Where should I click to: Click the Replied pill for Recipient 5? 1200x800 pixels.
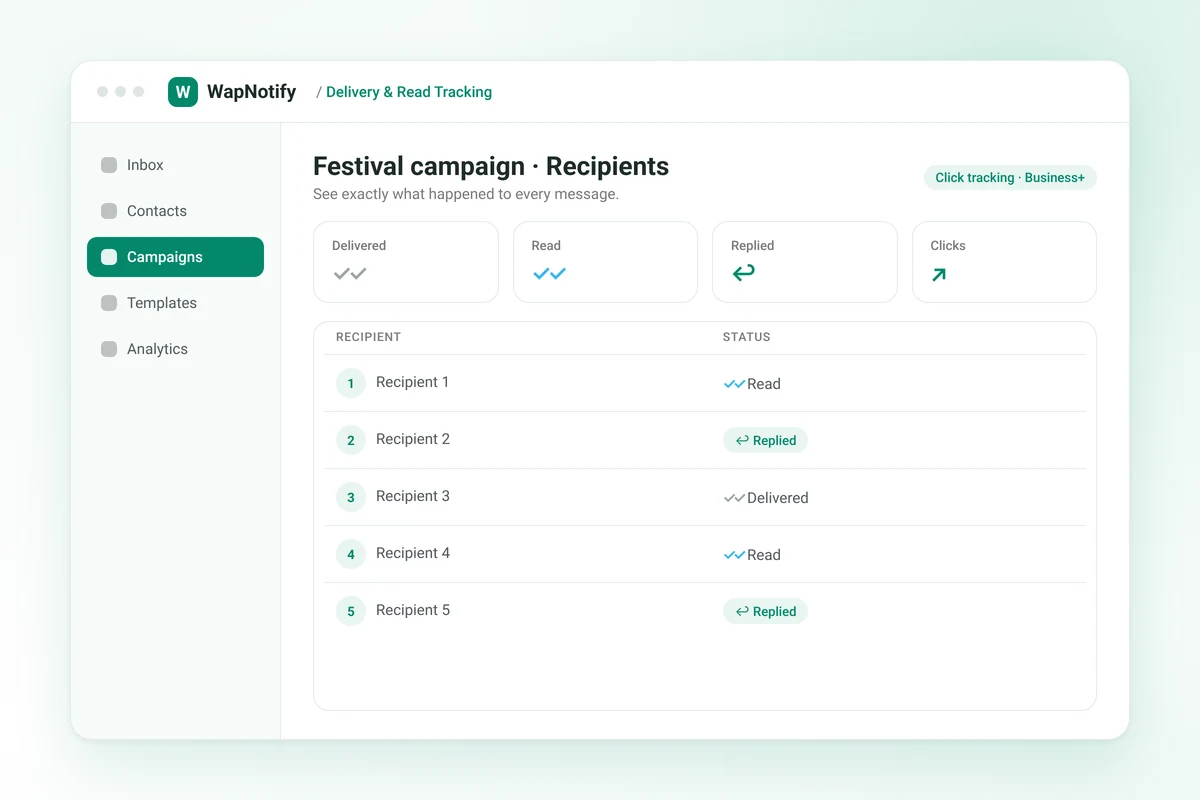tap(765, 611)
